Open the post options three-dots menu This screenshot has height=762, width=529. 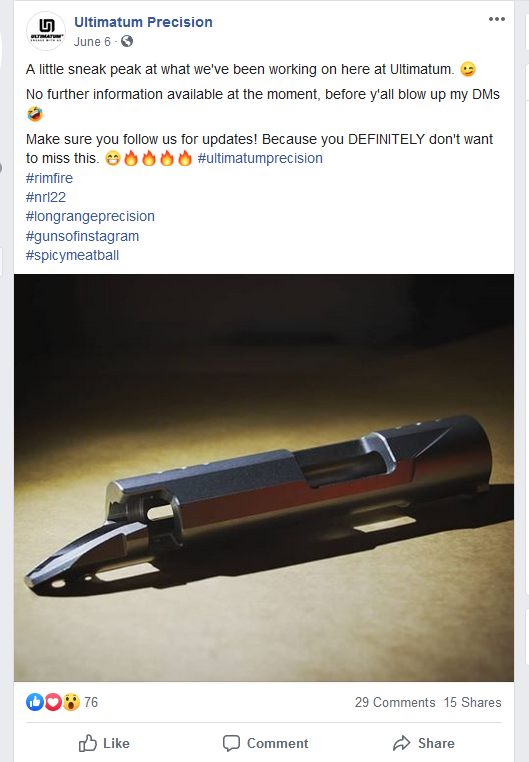[x=496, y=19]
